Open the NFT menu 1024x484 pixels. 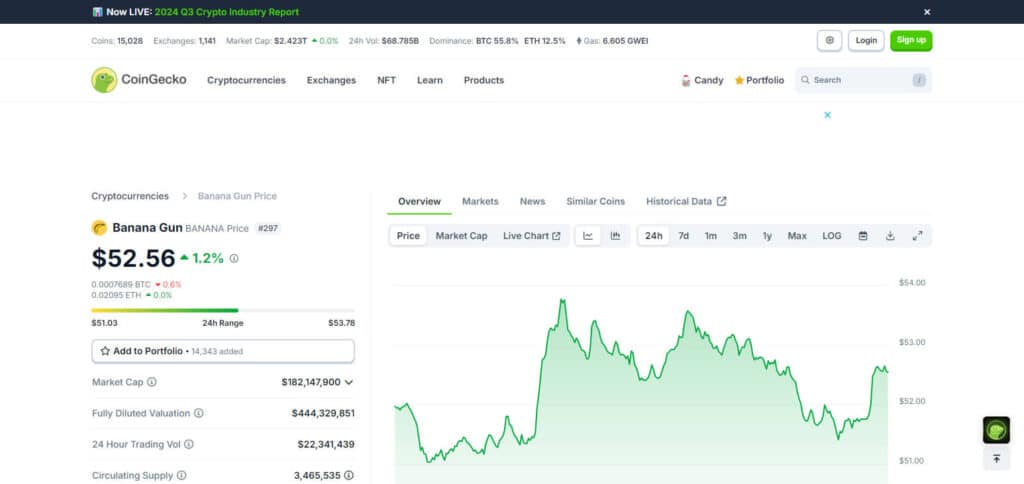[387, 80]
